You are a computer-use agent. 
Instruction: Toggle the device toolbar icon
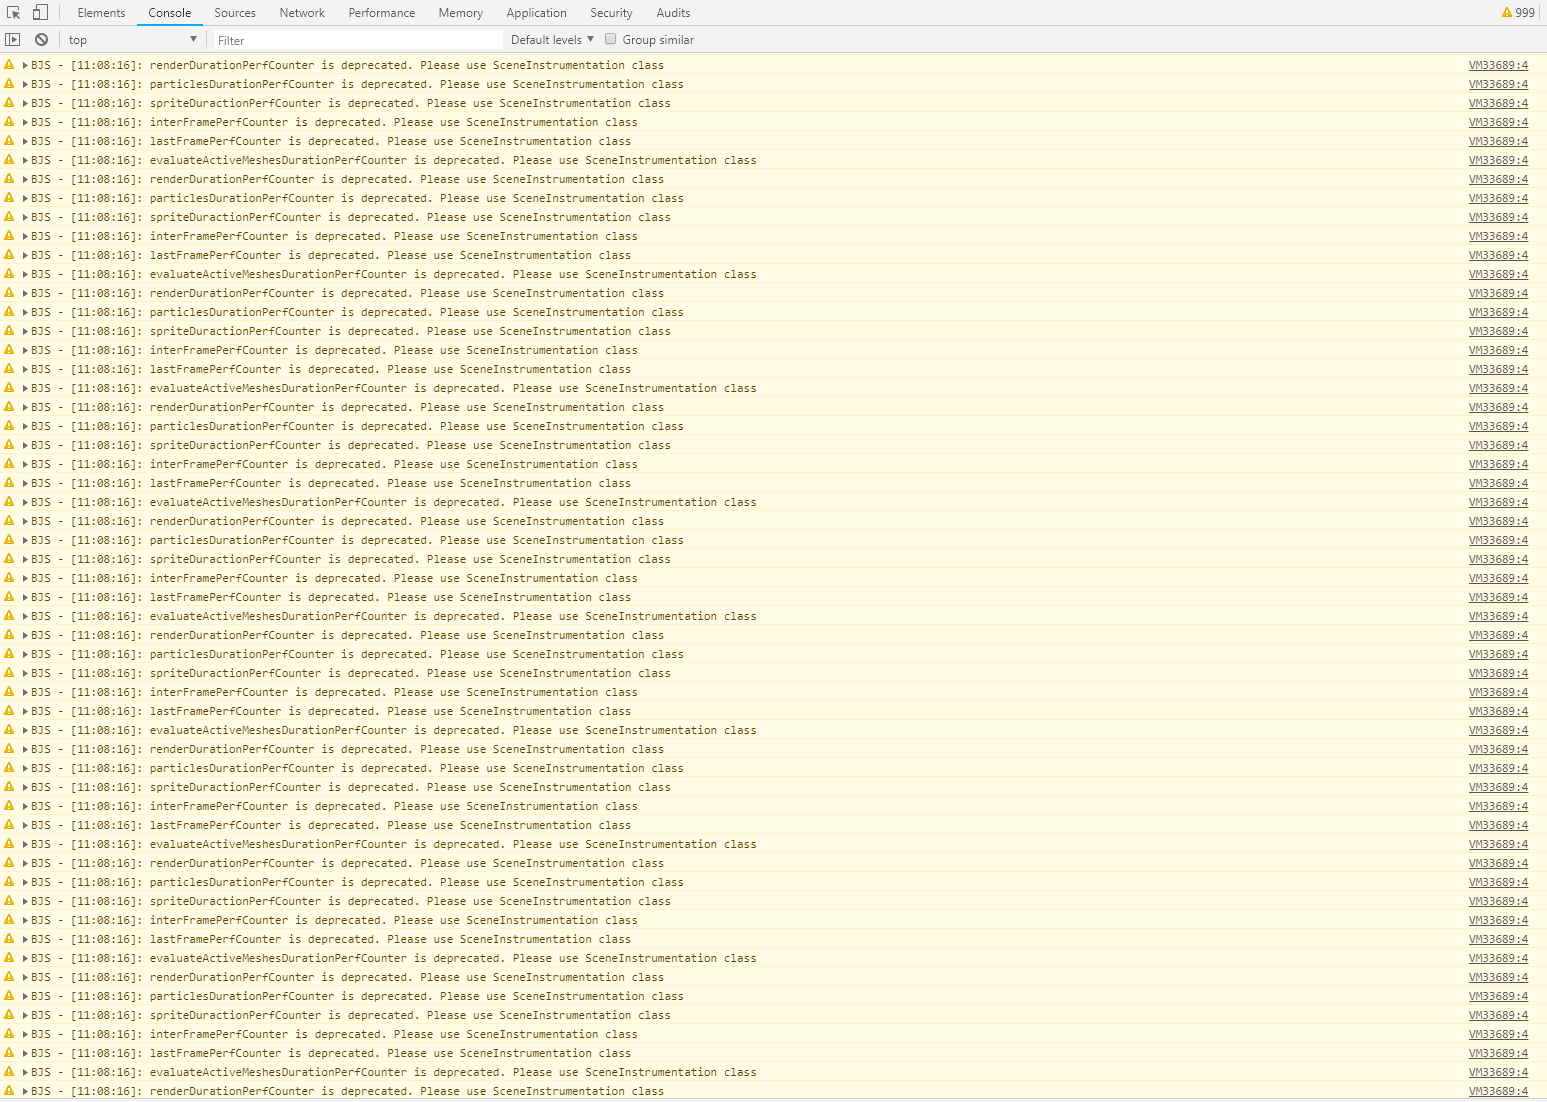point(40,13)
